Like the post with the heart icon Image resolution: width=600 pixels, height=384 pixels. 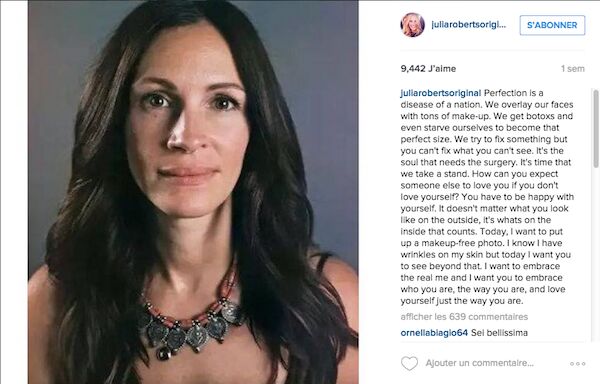pyautogui.click(x=409, y=363)
